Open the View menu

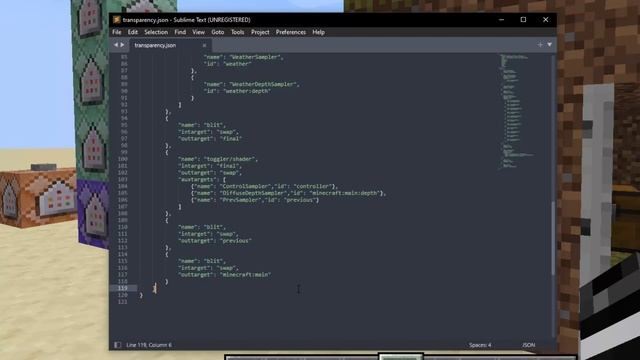(x=198, y=32)
